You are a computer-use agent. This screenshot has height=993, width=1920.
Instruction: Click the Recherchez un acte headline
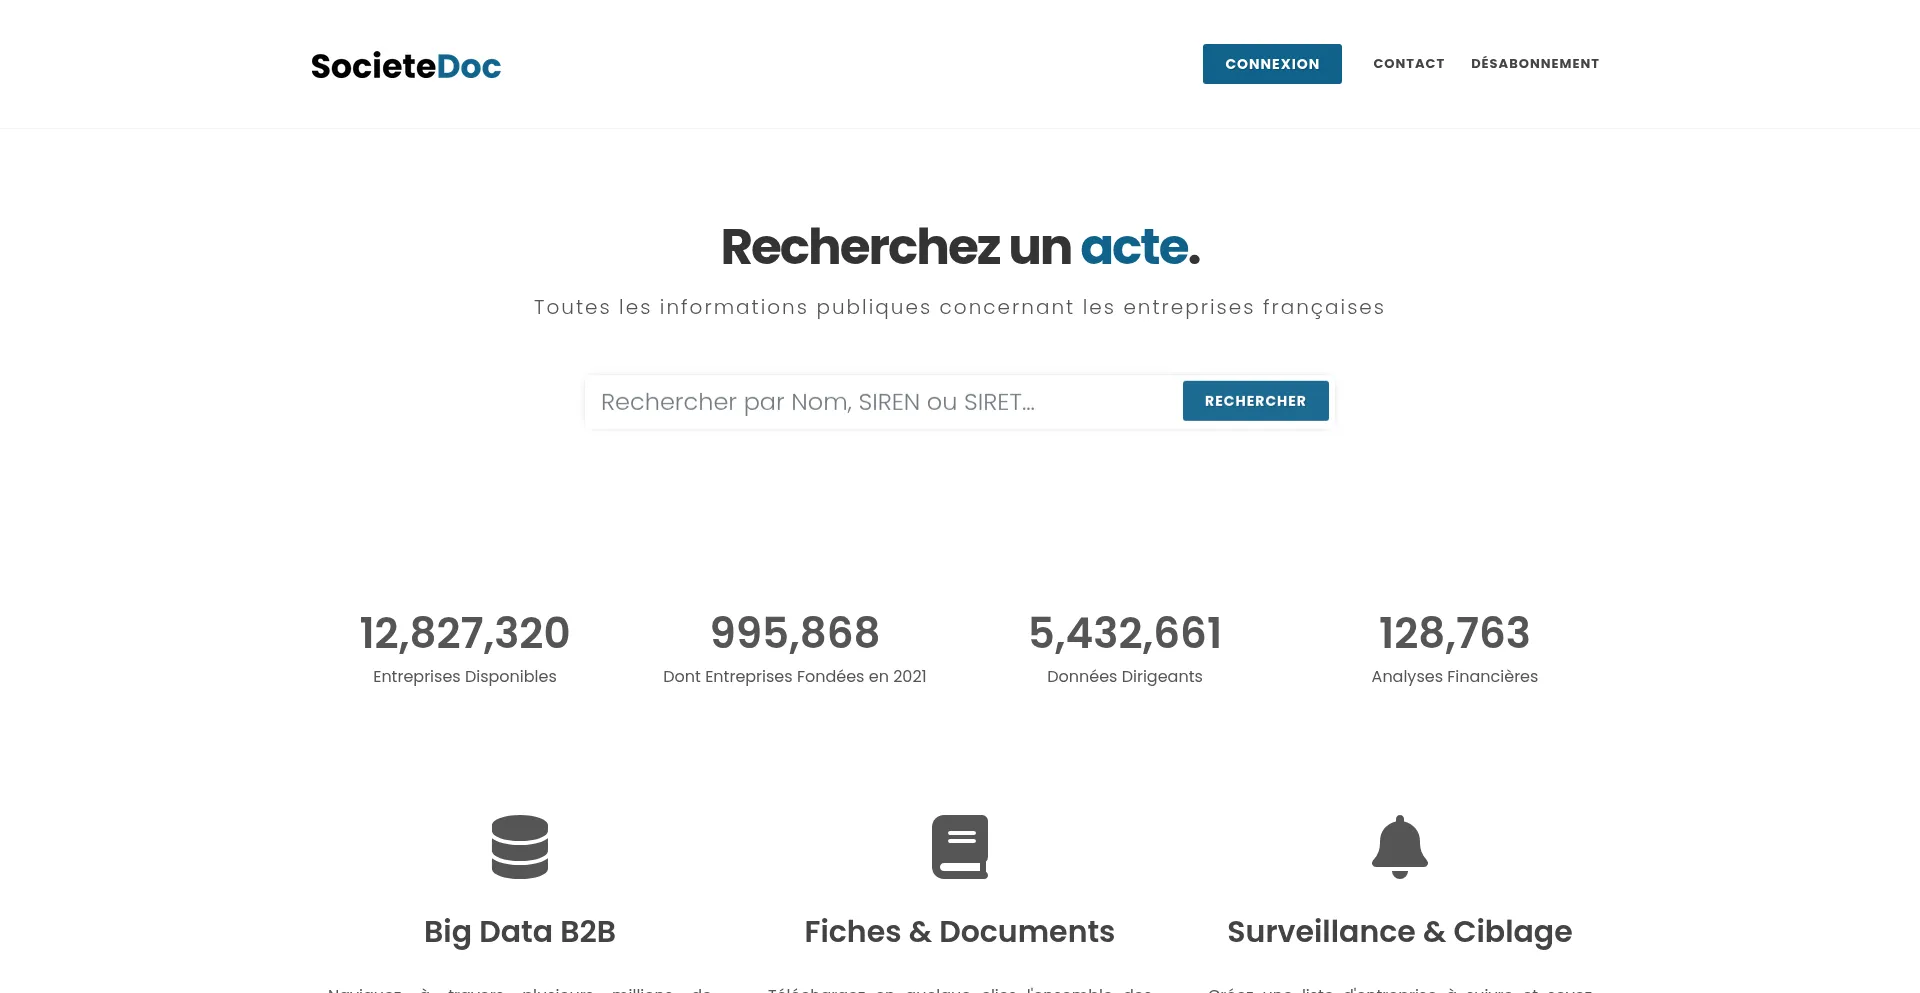(959, 247)
